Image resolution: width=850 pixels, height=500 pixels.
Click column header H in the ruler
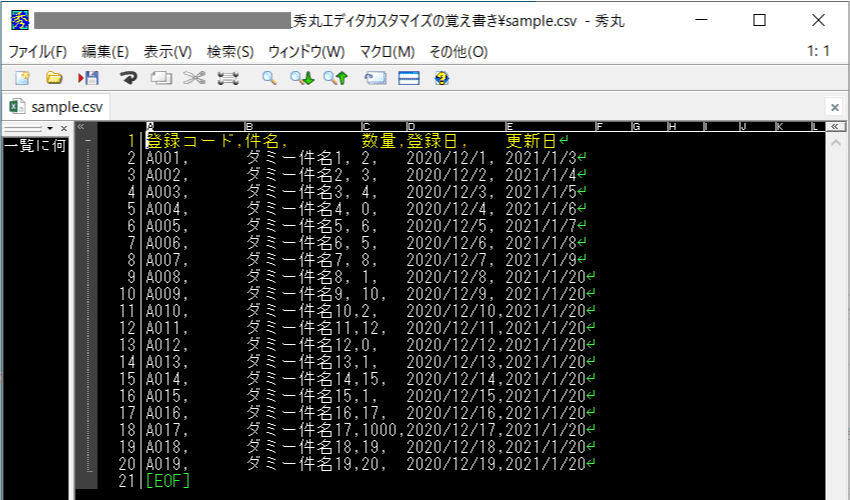(672, 126)
